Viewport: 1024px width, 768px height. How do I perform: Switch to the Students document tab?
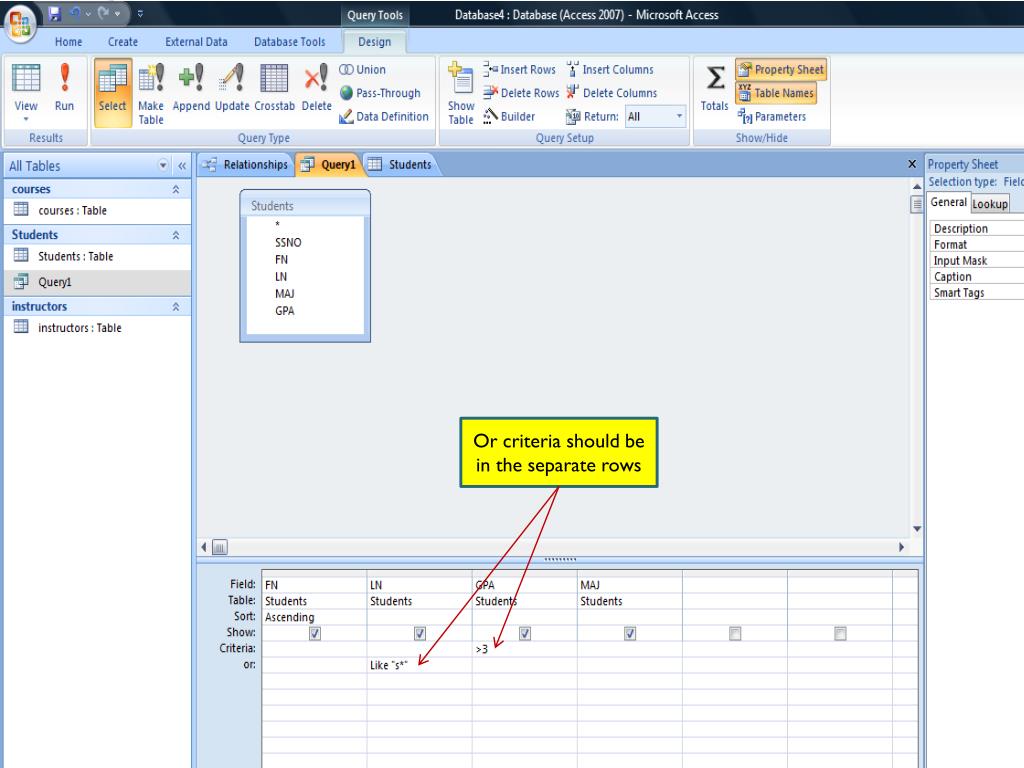click(401, 165)
